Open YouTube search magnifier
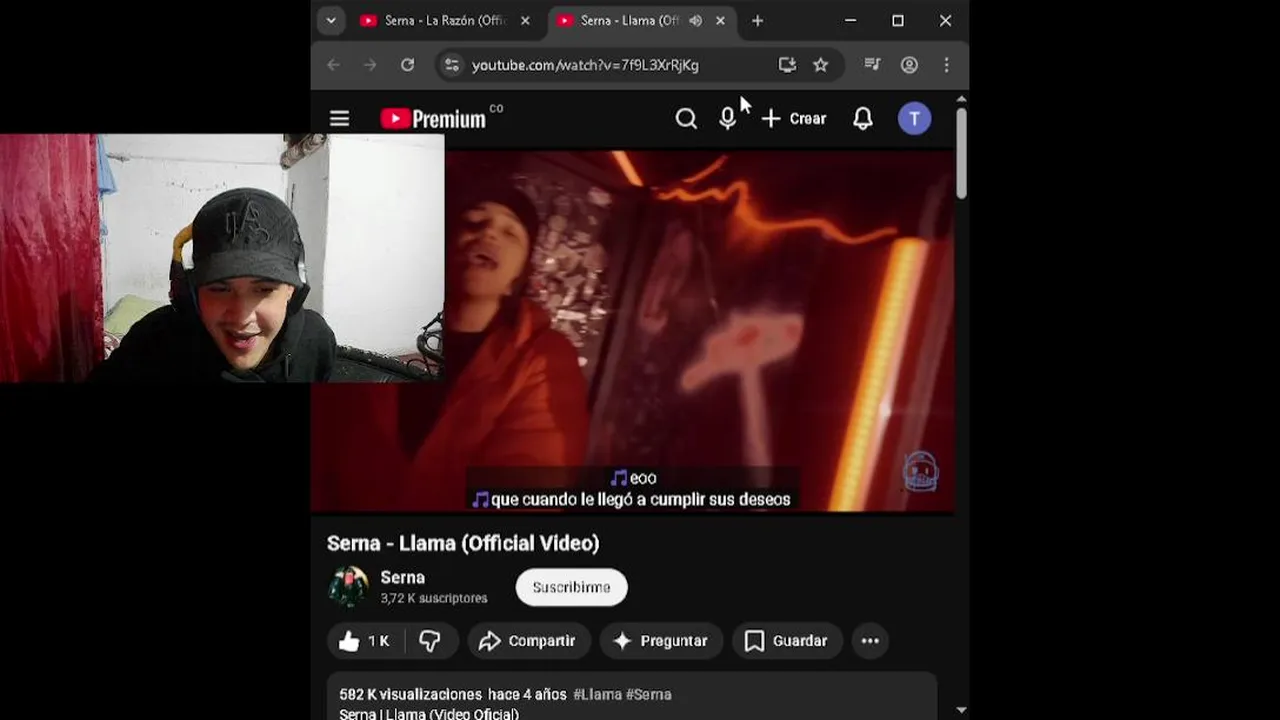Screen dimensions: 1280x720 click(x=686, y=119)
